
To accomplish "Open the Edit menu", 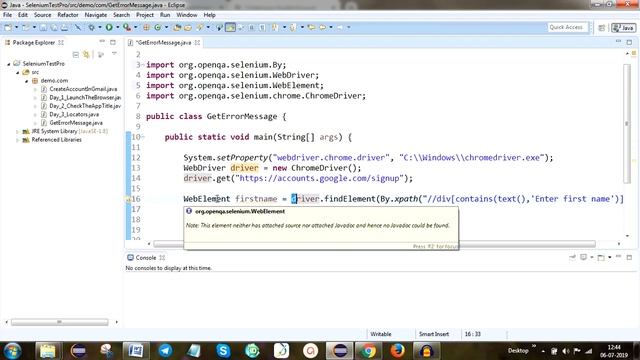I will [x=23, y=15].
